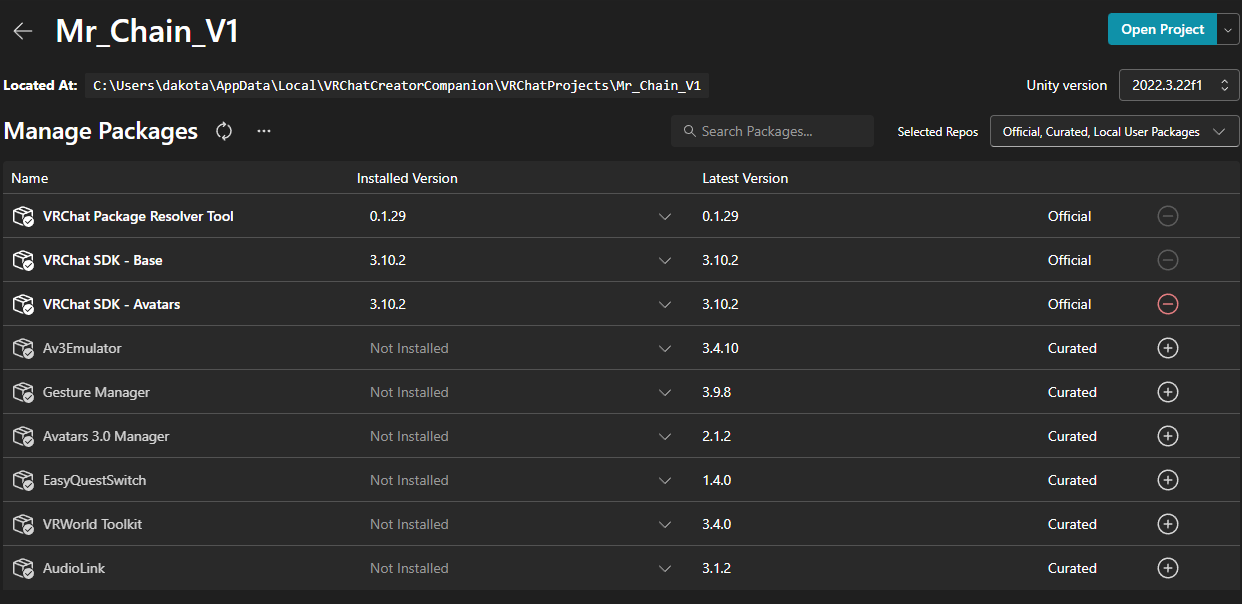The width and height of the screenshot is (1242, 604).
Task: Open the Selected Repos dropdown
Action: point(1114,132)
